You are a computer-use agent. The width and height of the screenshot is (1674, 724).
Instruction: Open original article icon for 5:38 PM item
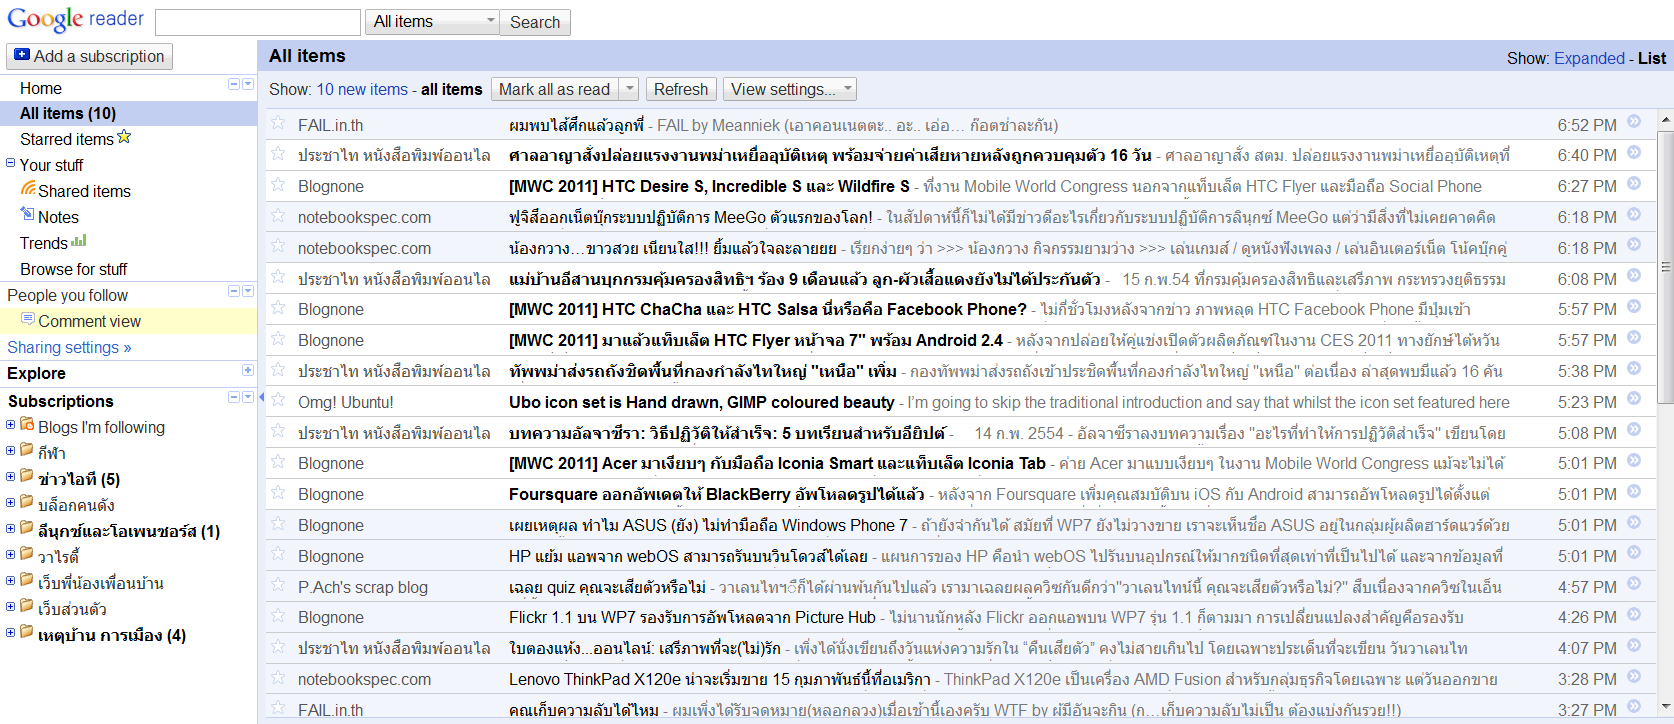pos(1634,367)
